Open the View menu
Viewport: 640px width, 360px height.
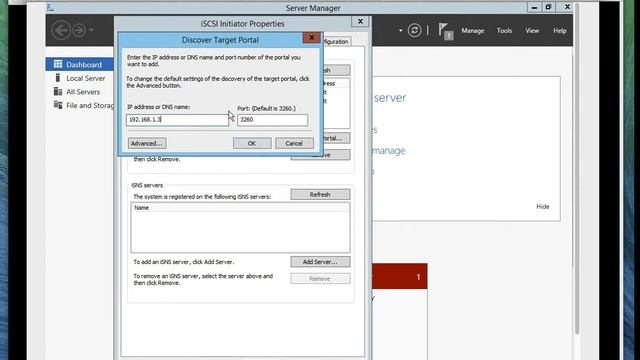[x=532, y=31]
